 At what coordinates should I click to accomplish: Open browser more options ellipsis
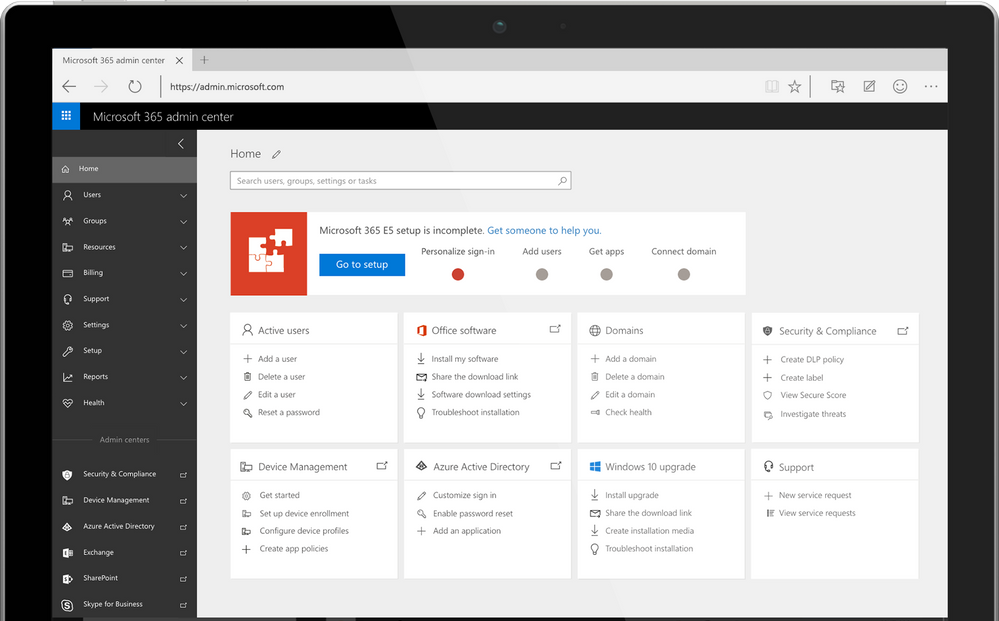(931, 86)
